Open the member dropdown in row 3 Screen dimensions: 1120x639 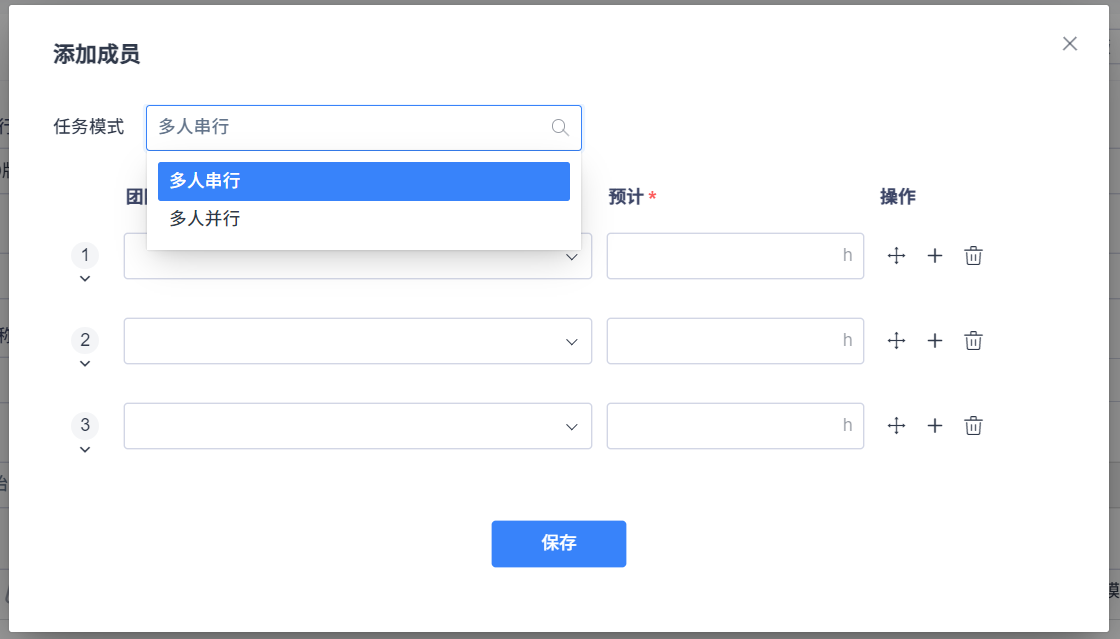(357, 426)
